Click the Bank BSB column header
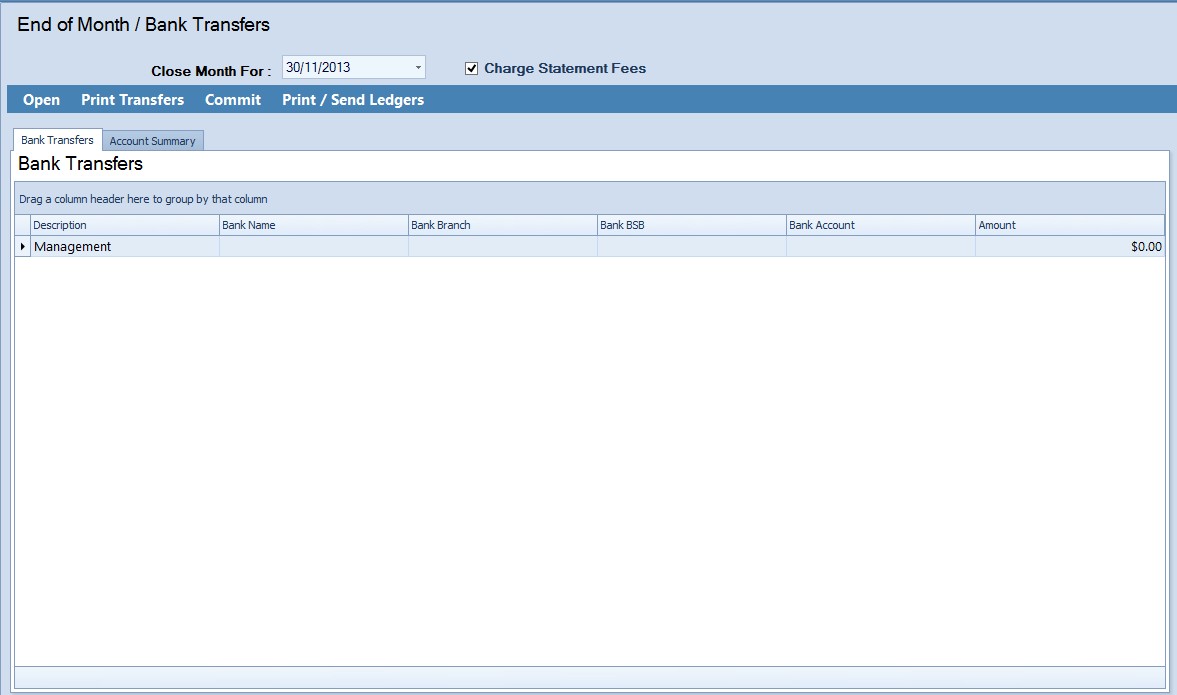Viewport: 1177px width, 695px height. 691,225
